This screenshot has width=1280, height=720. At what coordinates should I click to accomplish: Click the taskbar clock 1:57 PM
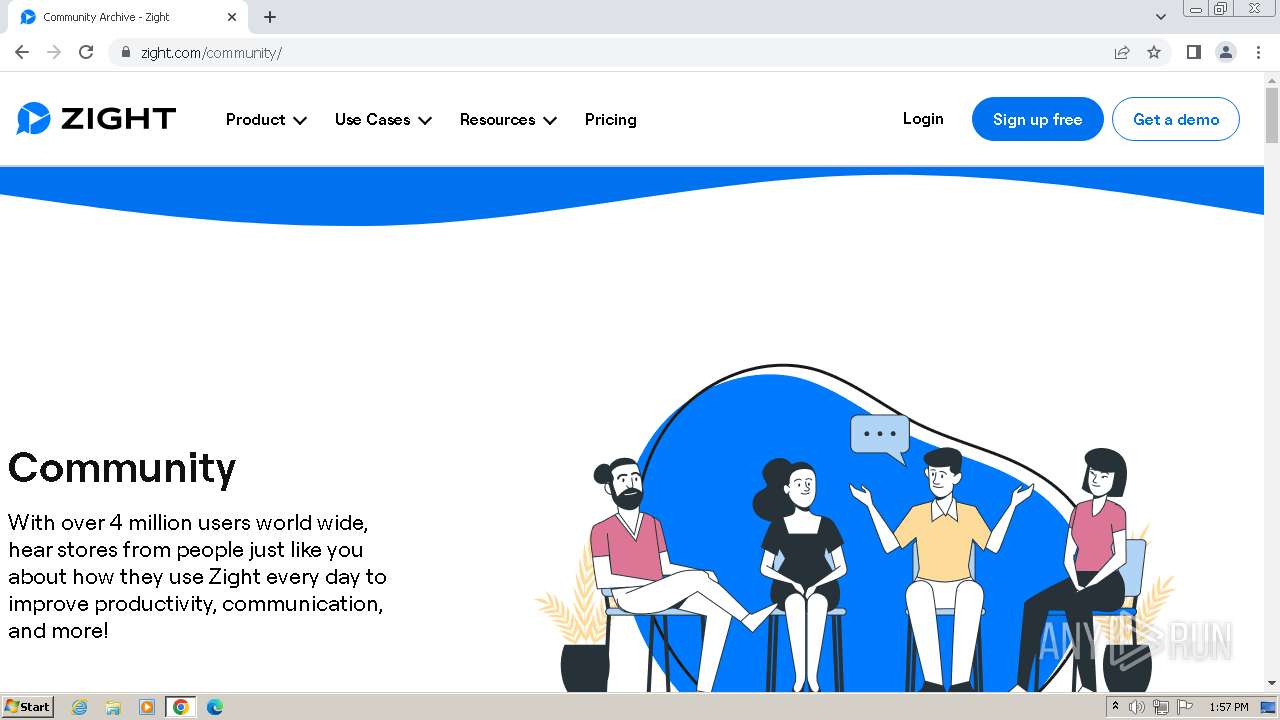click(x=1229, y=707)
